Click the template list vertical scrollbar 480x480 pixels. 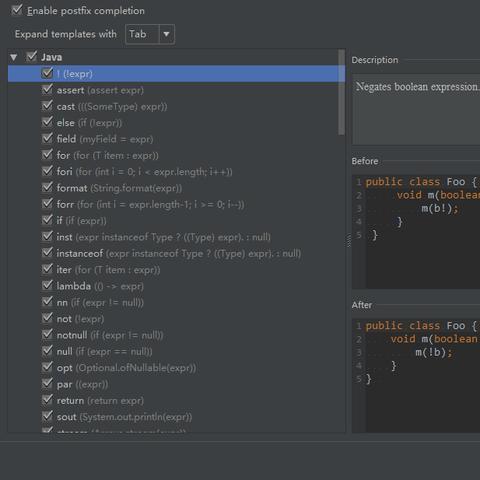[341, 92]
